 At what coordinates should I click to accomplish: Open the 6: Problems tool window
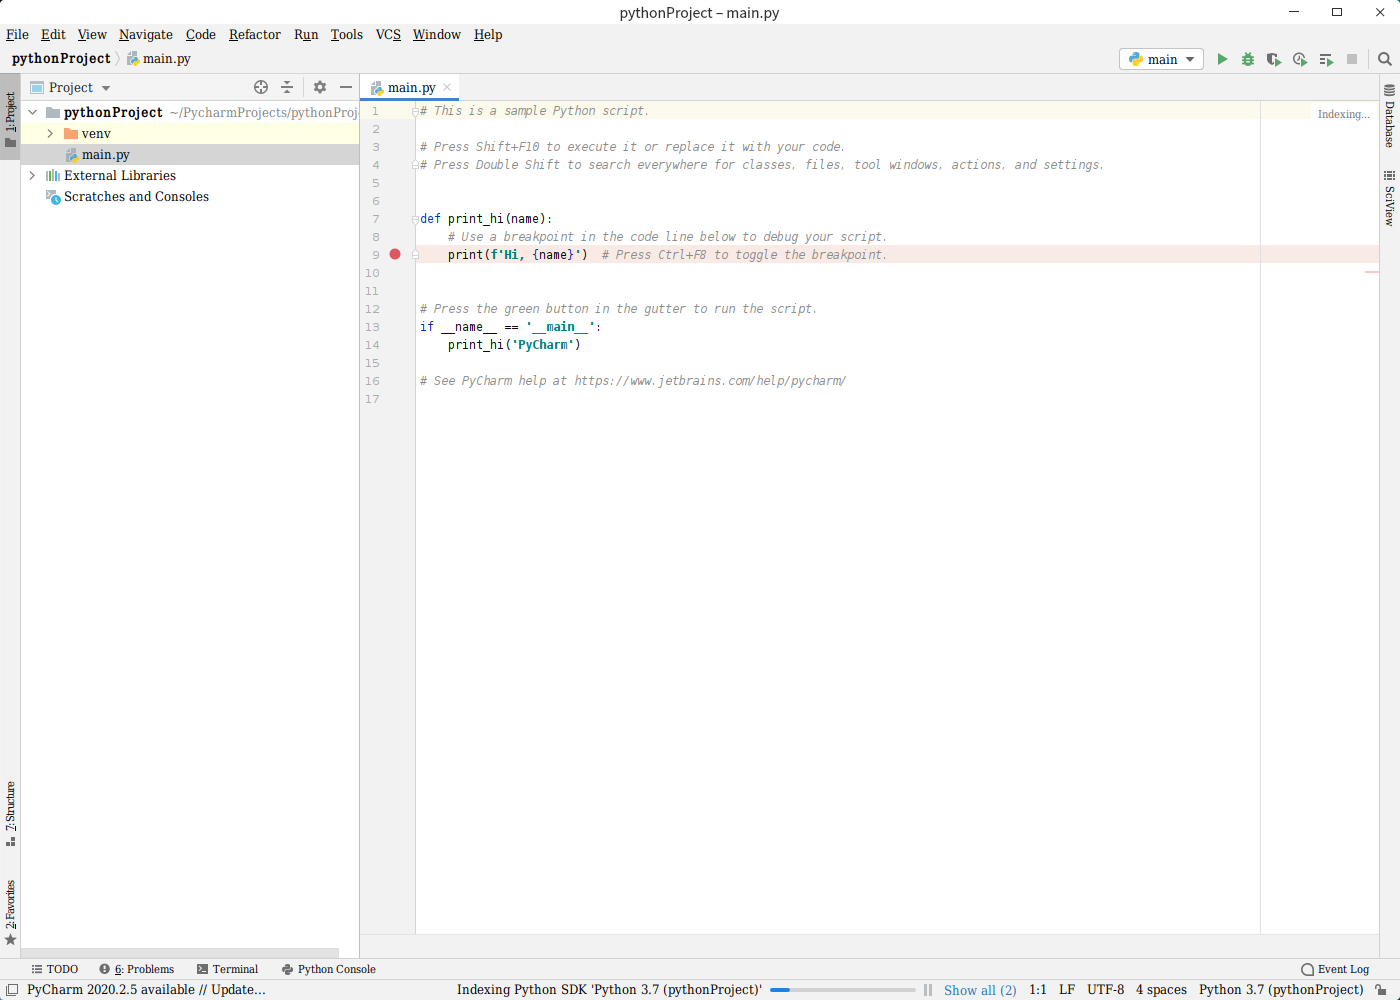[137, 969]
